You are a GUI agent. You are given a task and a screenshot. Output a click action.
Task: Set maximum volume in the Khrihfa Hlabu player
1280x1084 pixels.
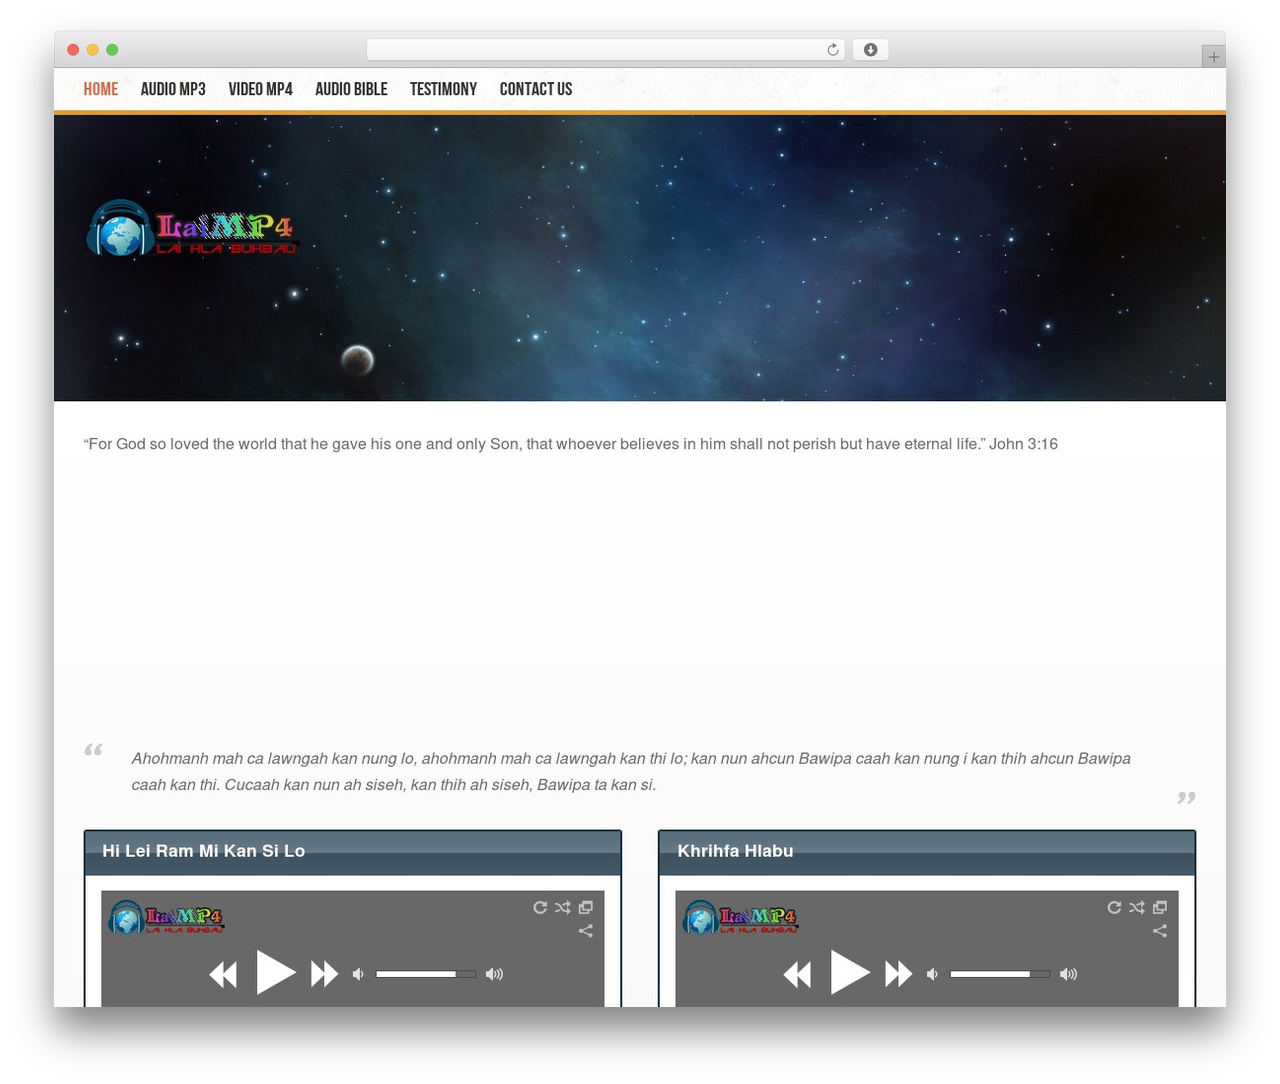pos(1068,974)
